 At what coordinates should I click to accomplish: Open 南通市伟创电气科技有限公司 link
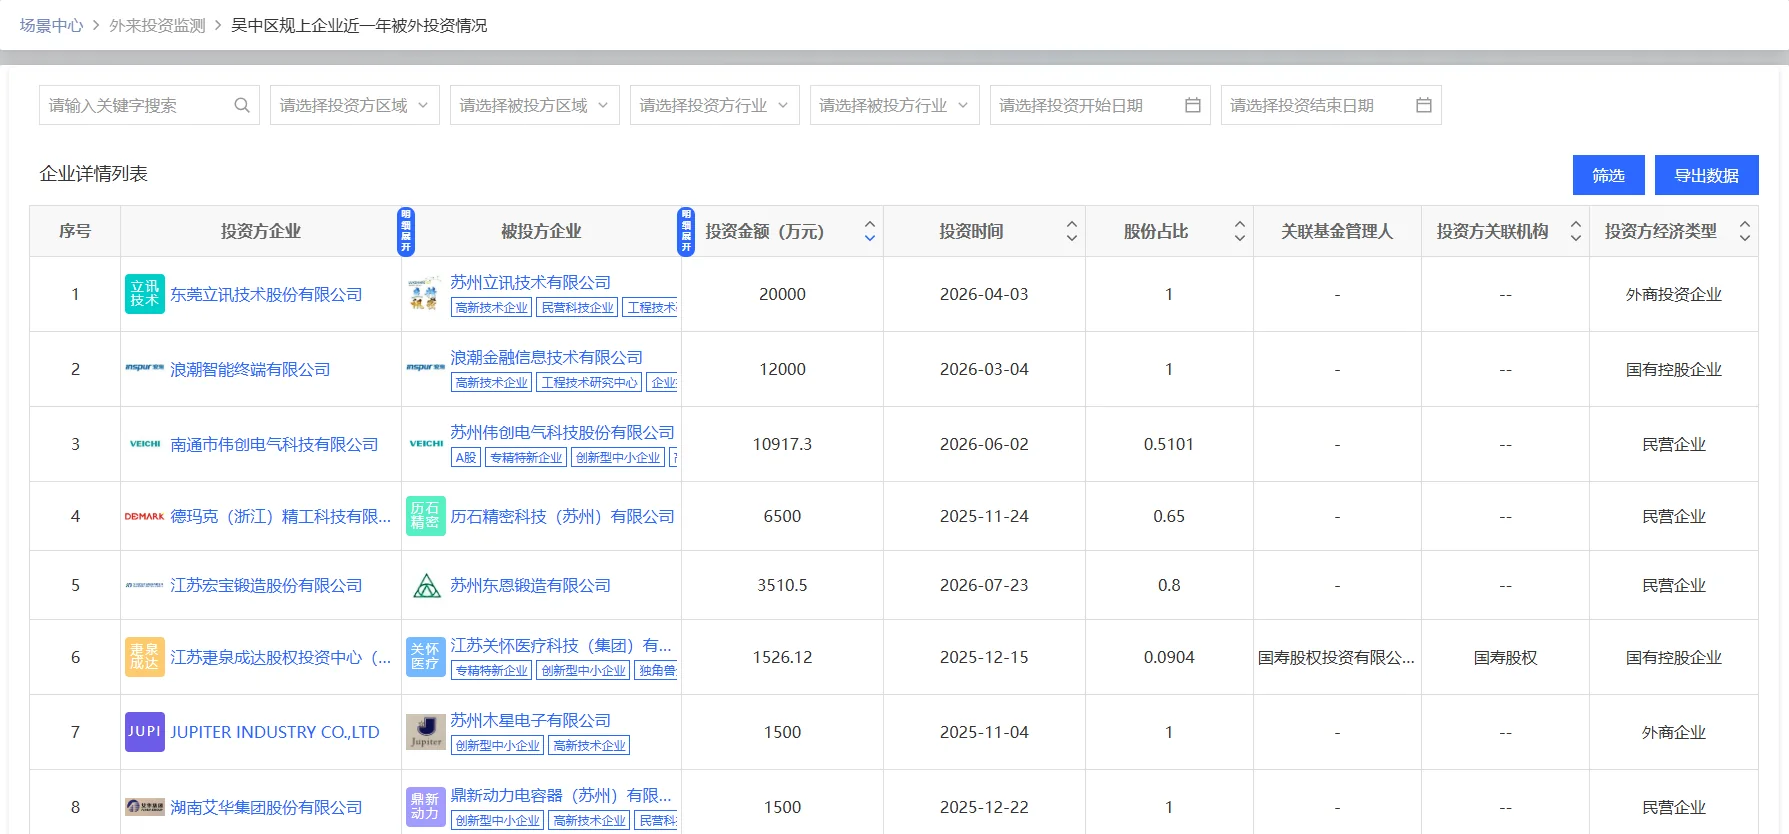(x=274, y=444)
